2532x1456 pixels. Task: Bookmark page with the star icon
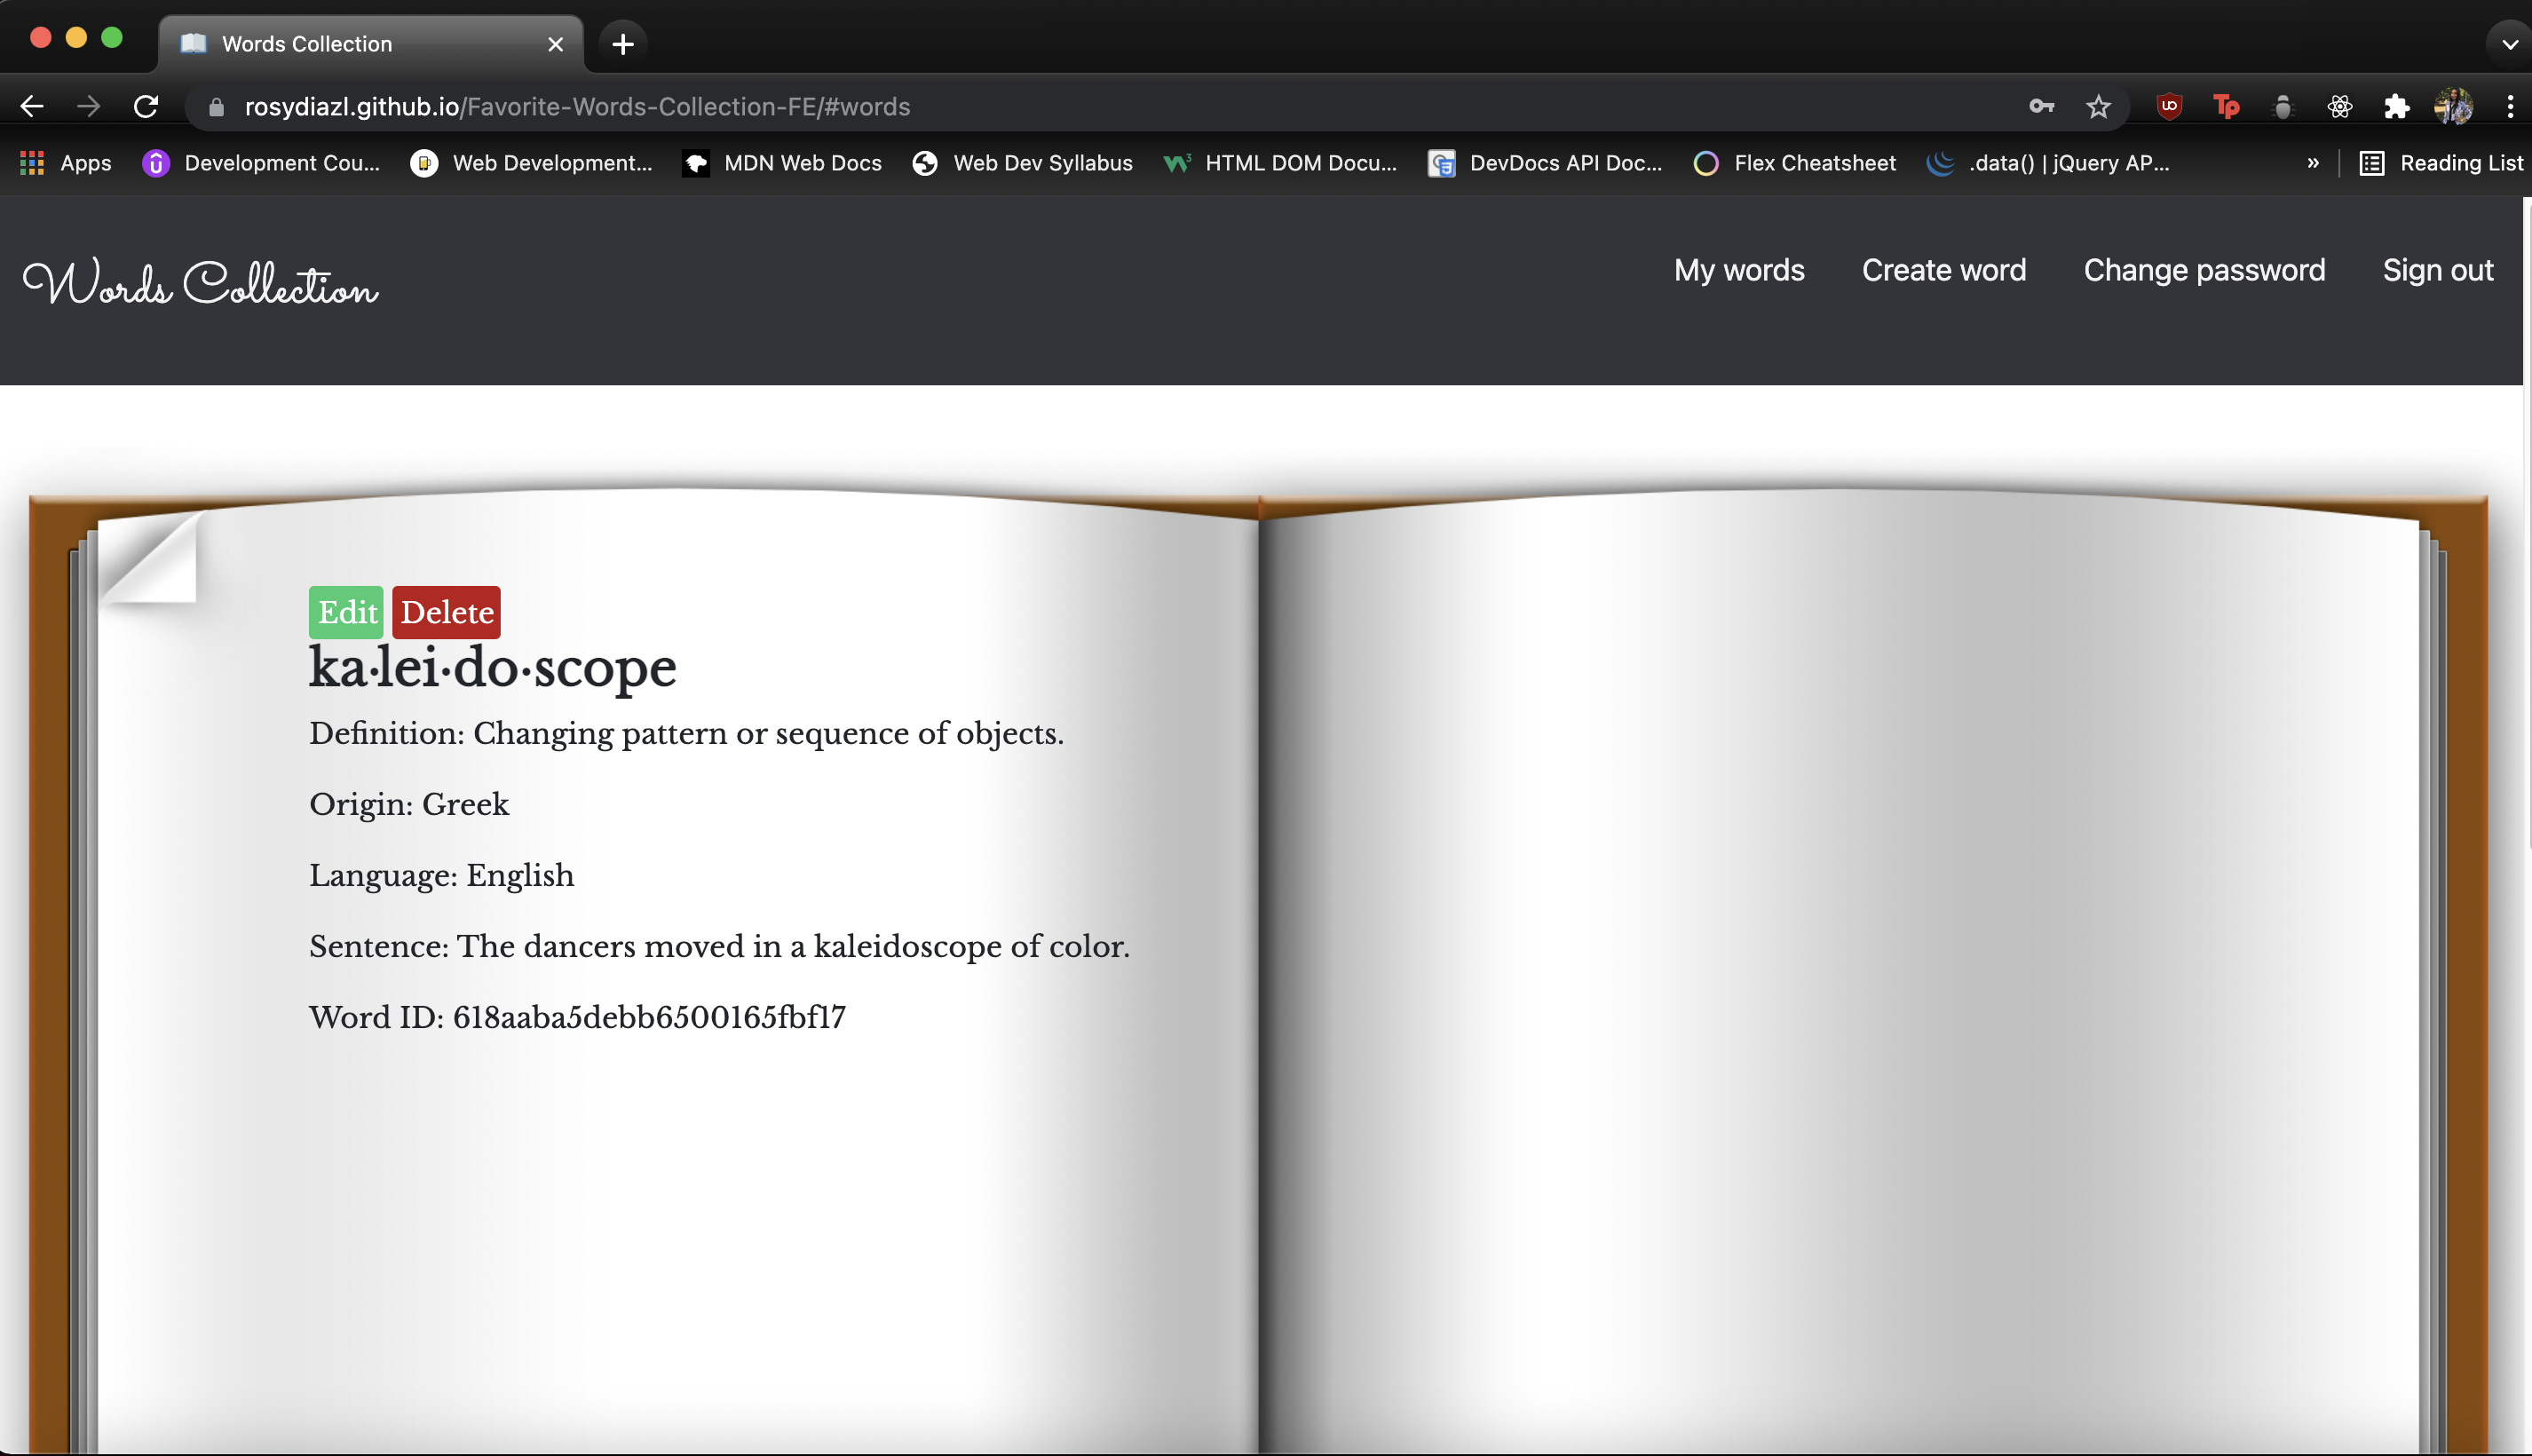(x=2098, y=106)
